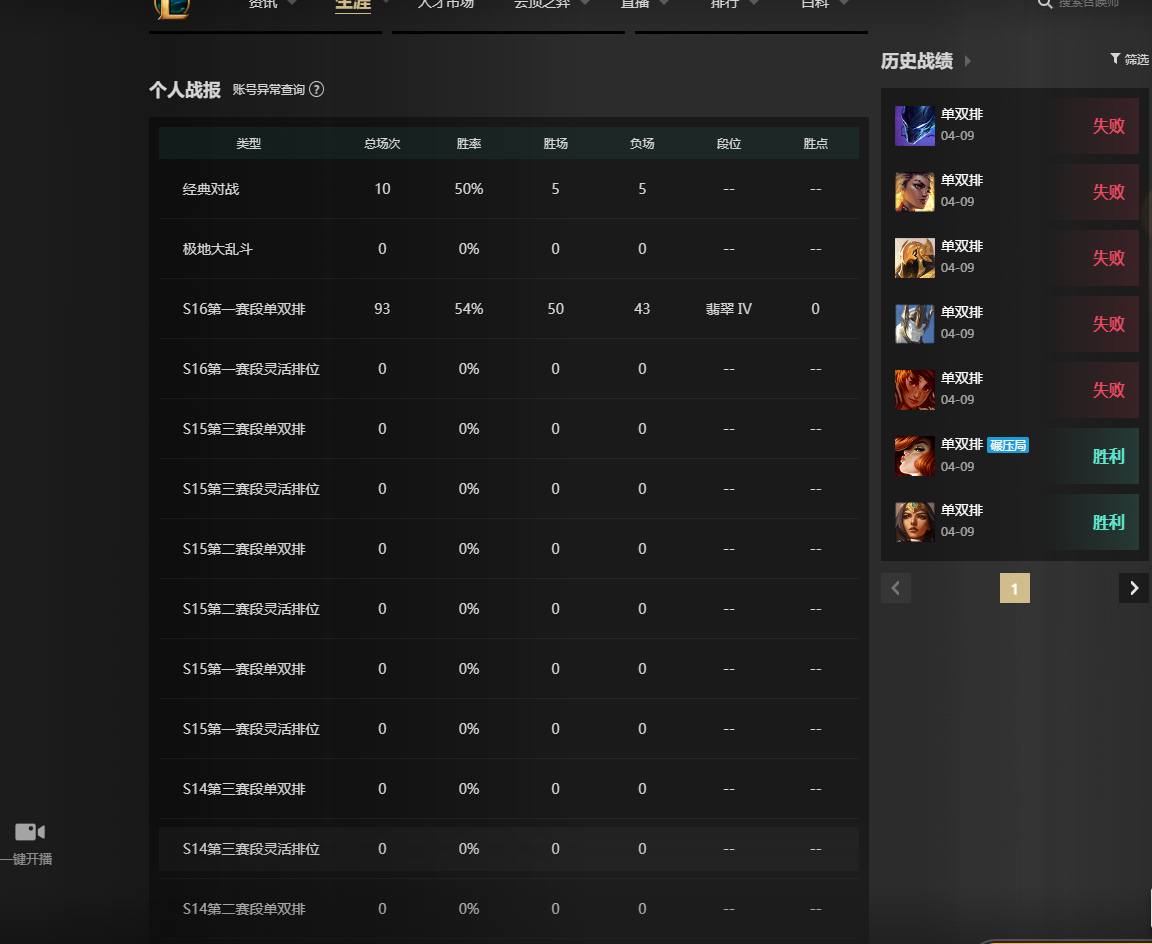Select the S16第一赛段单双排 table row

point(508,309)
